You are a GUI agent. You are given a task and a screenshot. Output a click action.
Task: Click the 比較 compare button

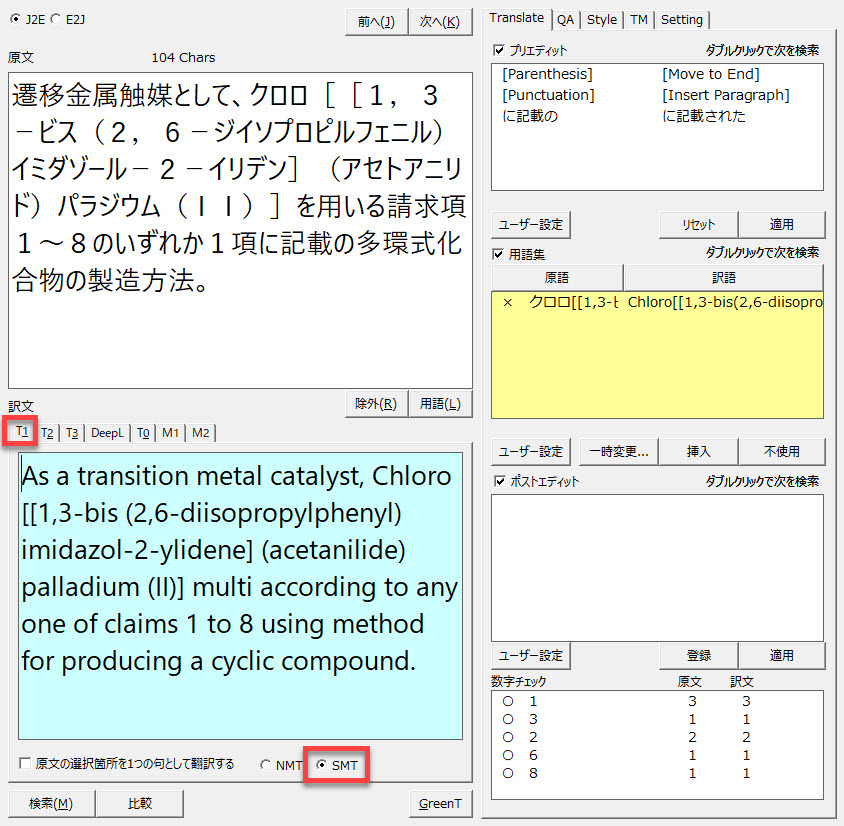click(140, 803)
